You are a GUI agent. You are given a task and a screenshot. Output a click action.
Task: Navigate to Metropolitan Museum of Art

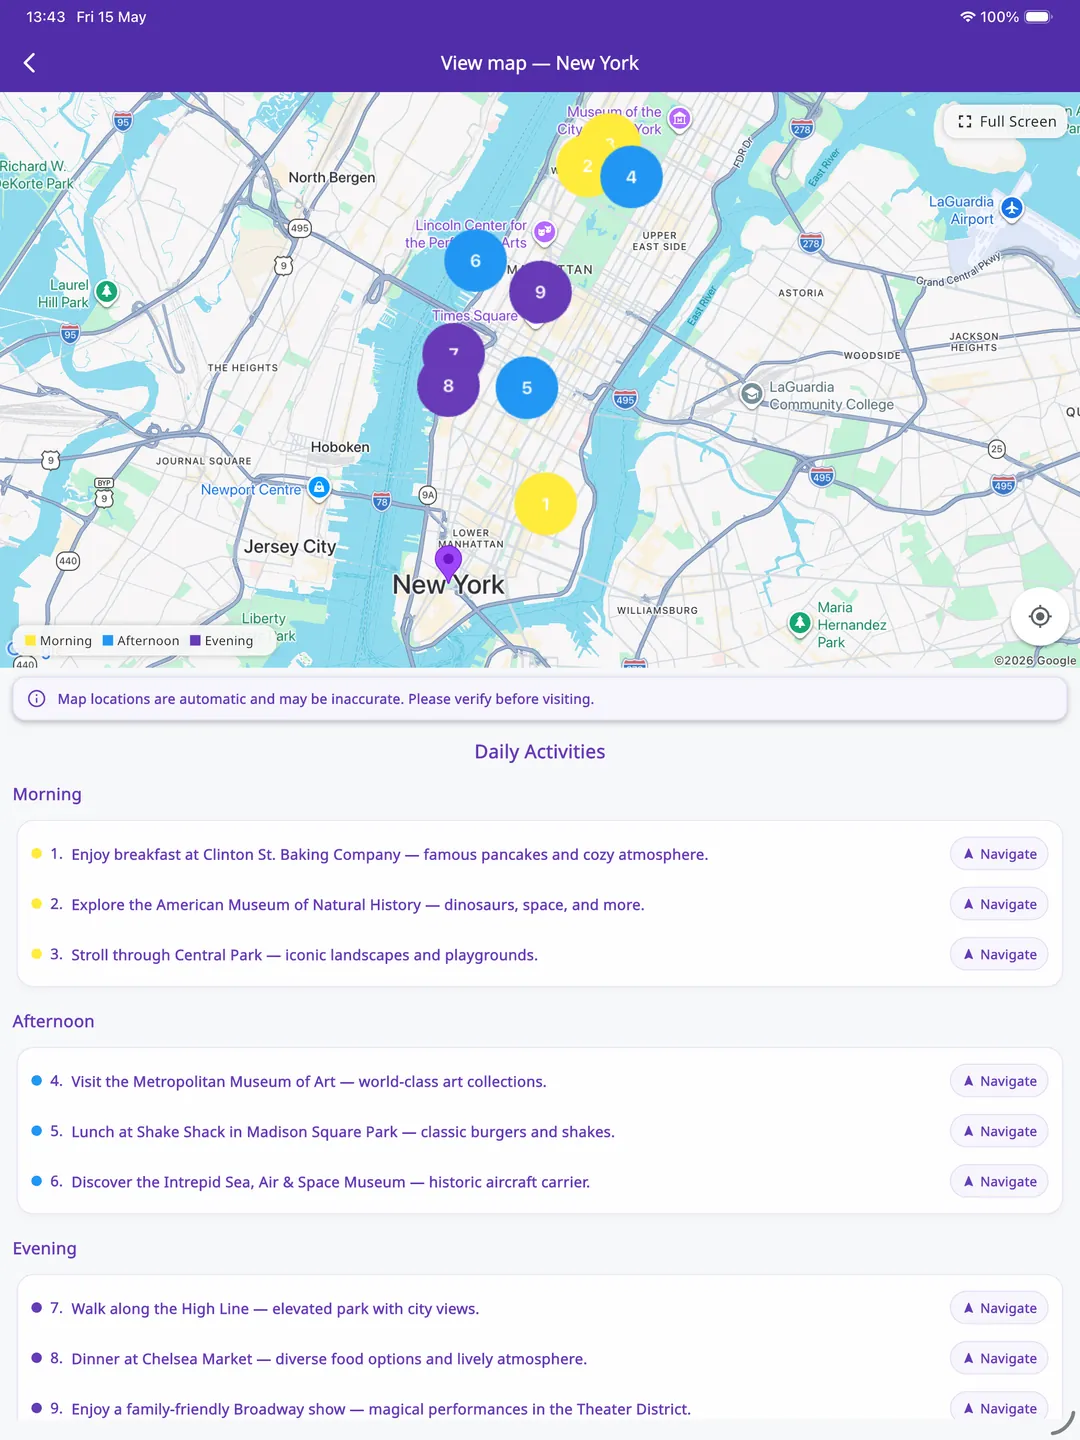(999, 1081)
